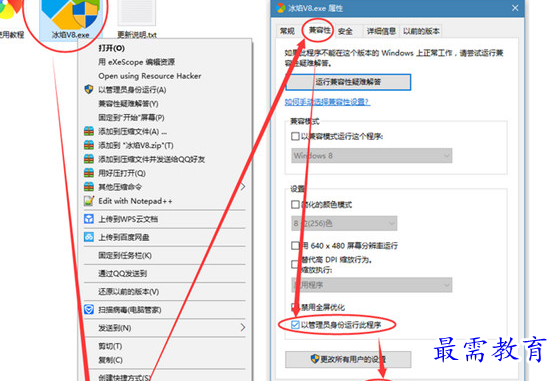This screenshot has width=555, height=381.
Task: Check 用 640 x 480 屏幕分辨率运行
Action: (x=295, y=245)
